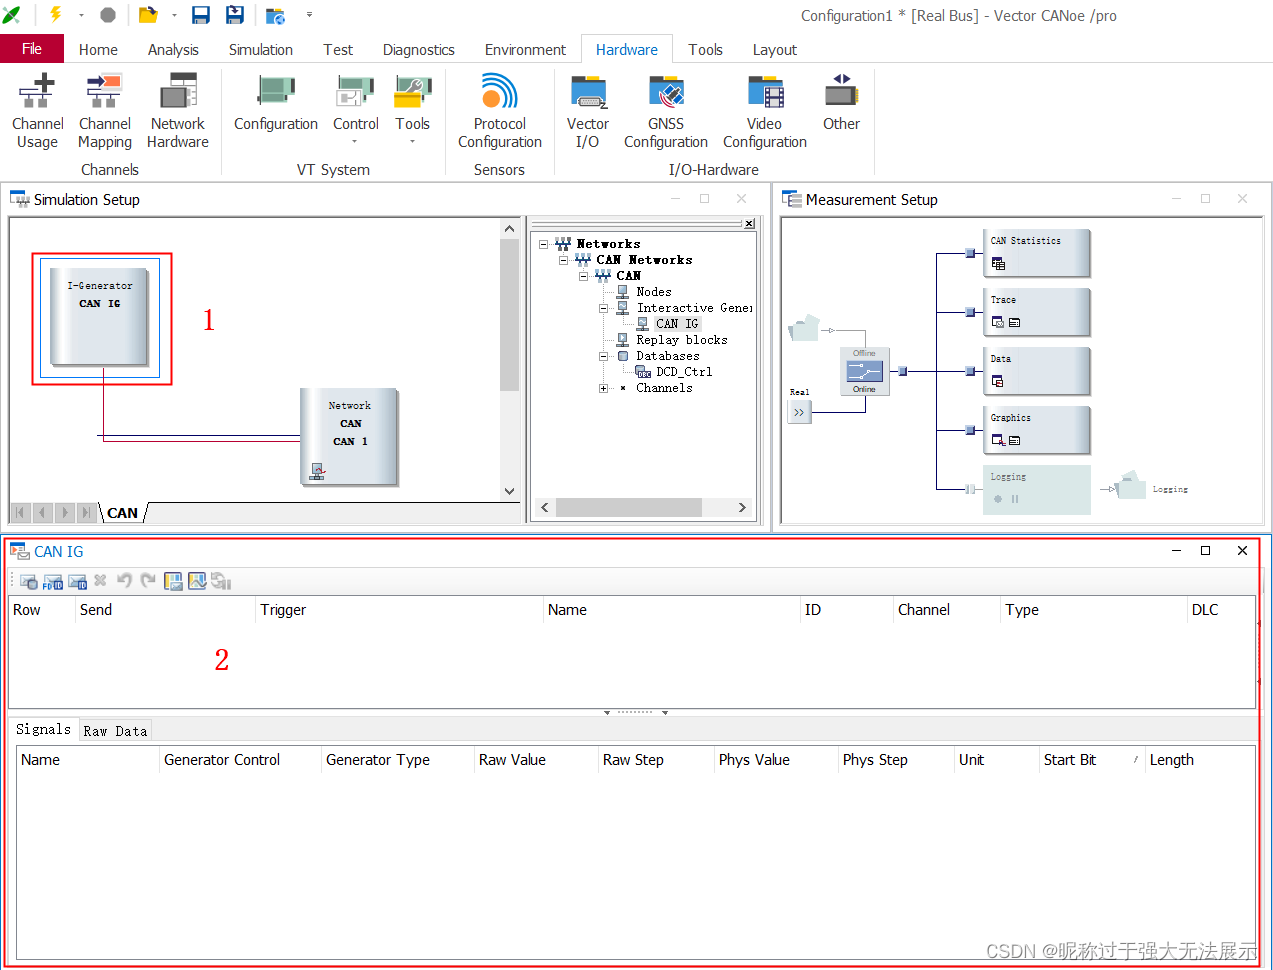Open the dropdown arrow next to open-folder icon
This screenshot has height=970, width=1273.
174,15
